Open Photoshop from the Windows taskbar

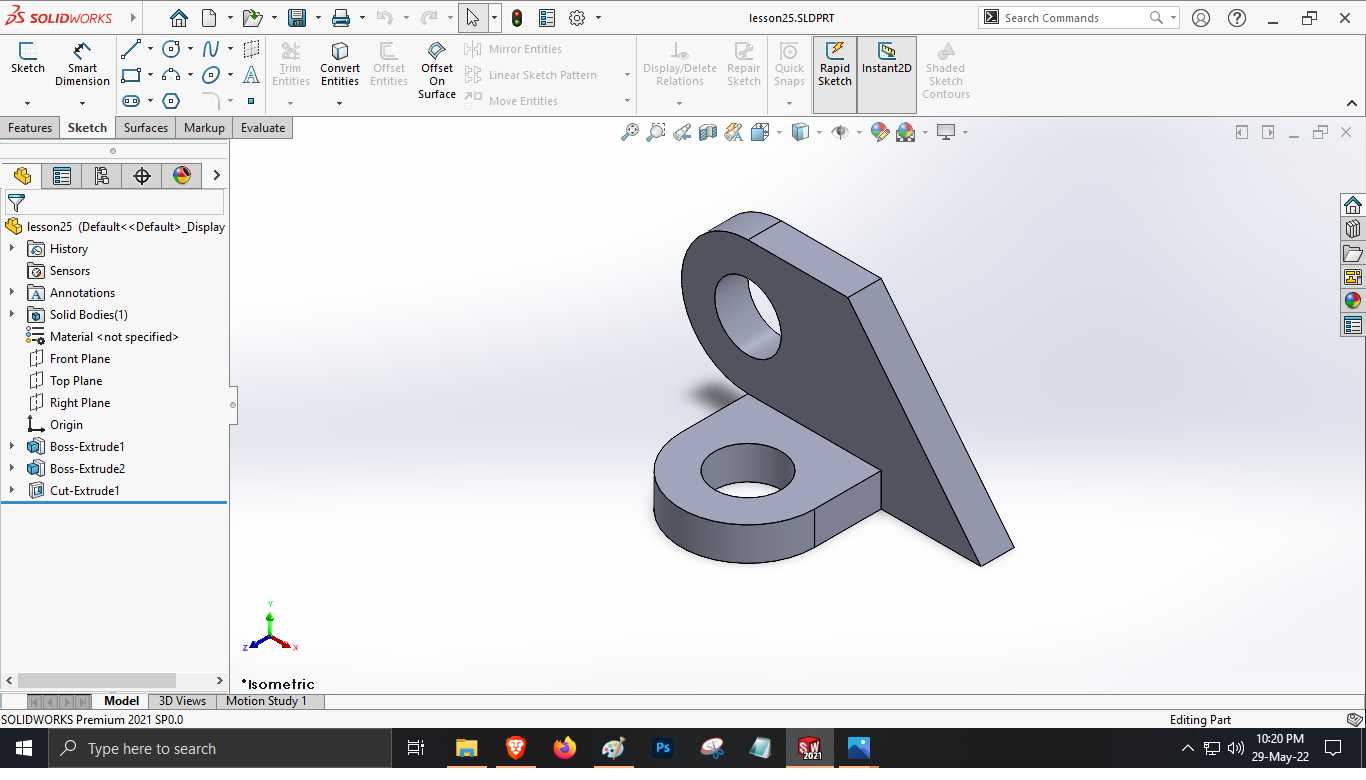[662, 748]
